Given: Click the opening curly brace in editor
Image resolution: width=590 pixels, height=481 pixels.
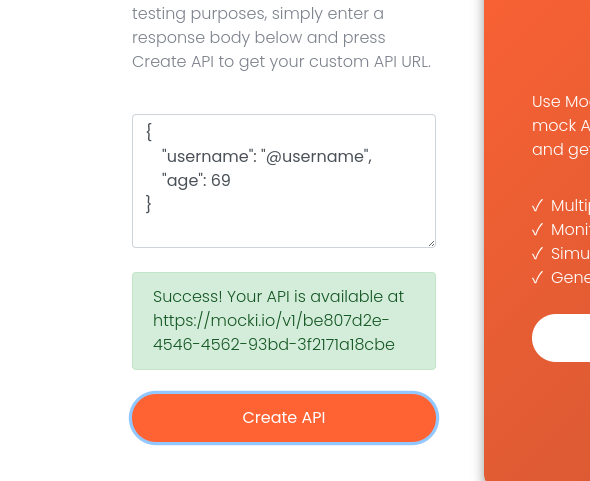Looking at the screenshot, I should click(149, 132).
